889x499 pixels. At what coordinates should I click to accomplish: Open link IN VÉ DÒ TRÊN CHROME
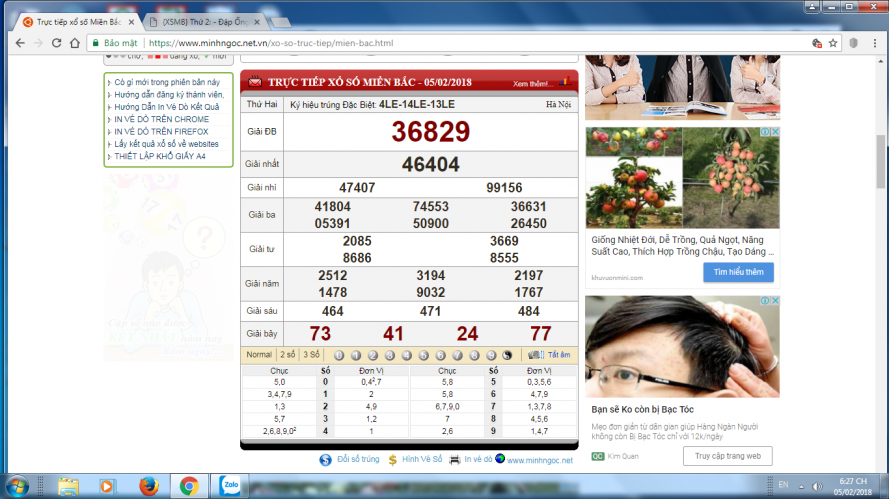(x=161, y=119)
